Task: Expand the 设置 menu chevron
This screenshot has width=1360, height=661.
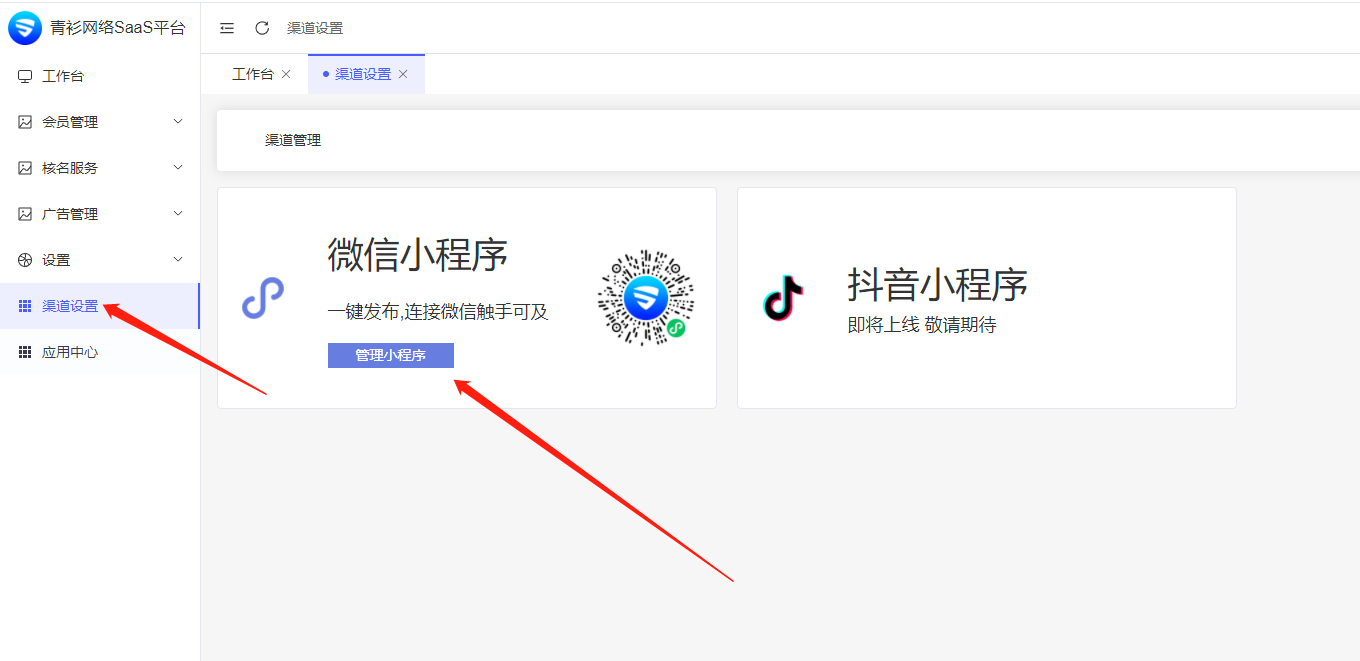Action: (x=178, y=260)
